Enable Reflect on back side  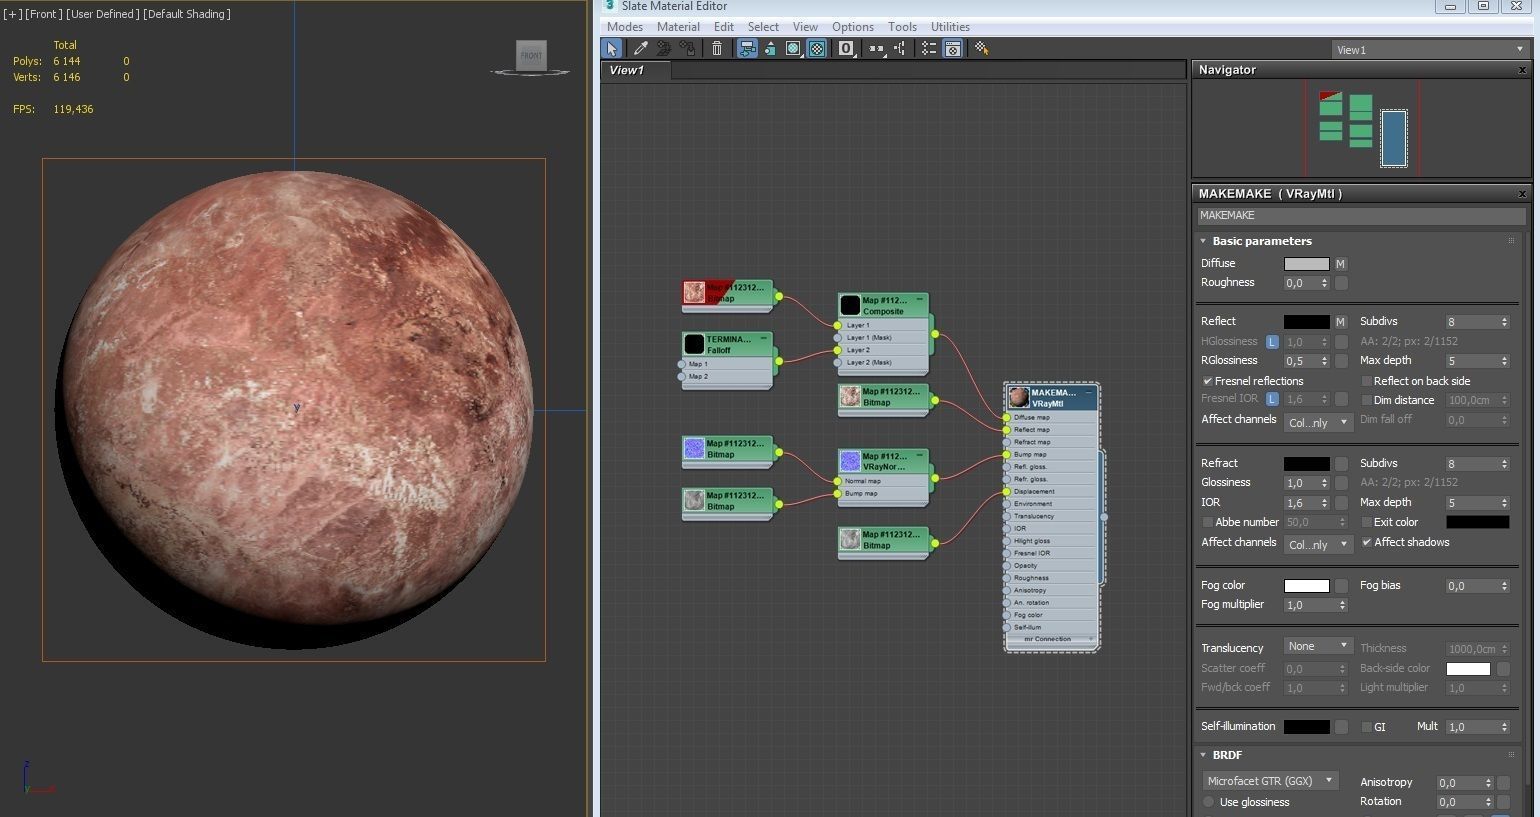point(1367,381)
